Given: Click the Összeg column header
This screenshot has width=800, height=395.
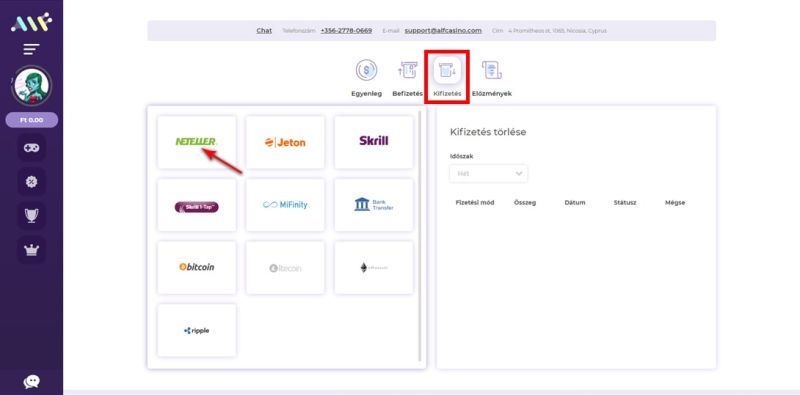Looking at the screenshot, I should click(x=525, y=203).
